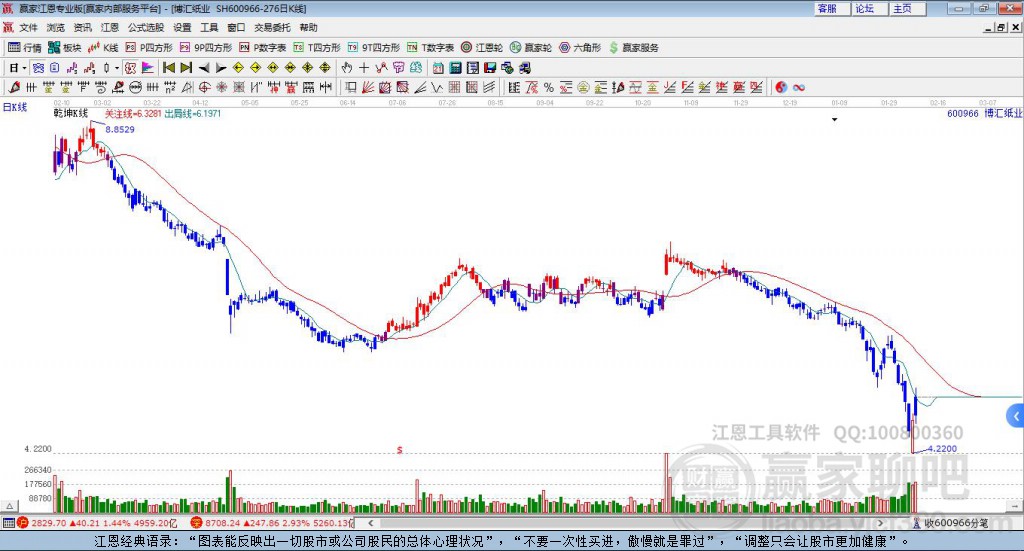Screen dimensions: 1024x551
Task: Click the blue side panel chevron
Action: pos(1015,416)
